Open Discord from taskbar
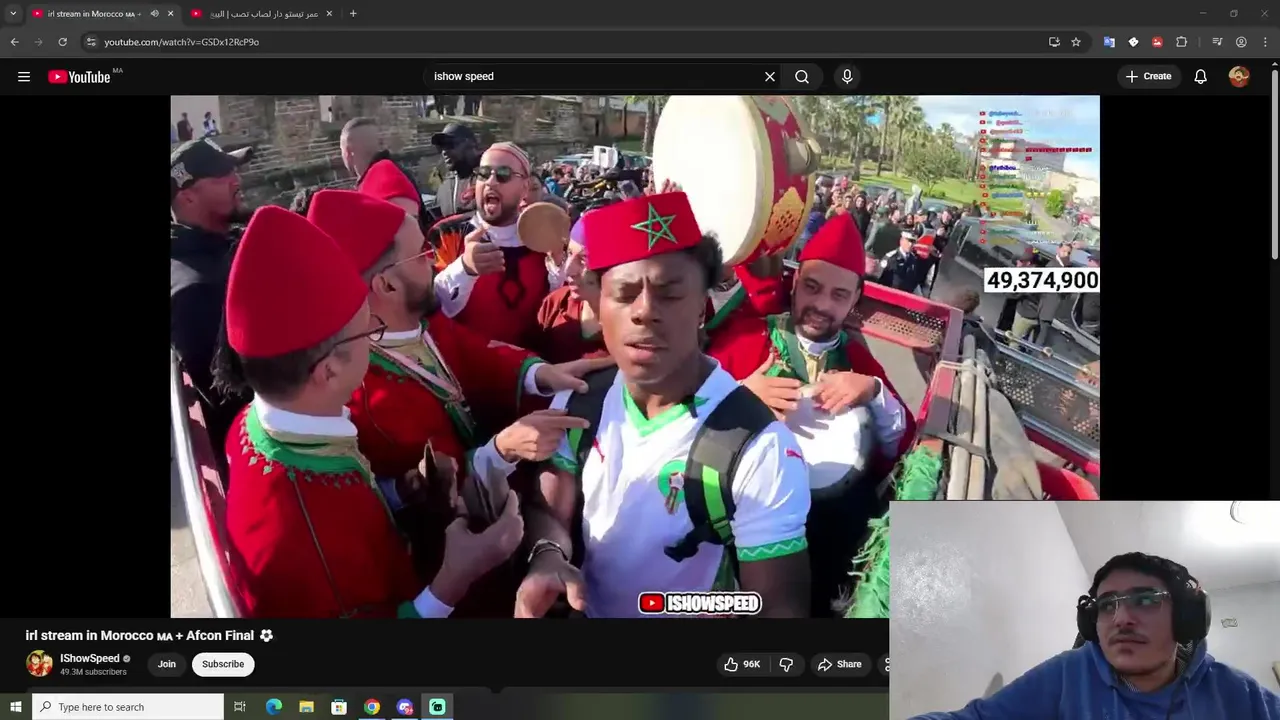 pyautogui.click(x=405, y=707)
